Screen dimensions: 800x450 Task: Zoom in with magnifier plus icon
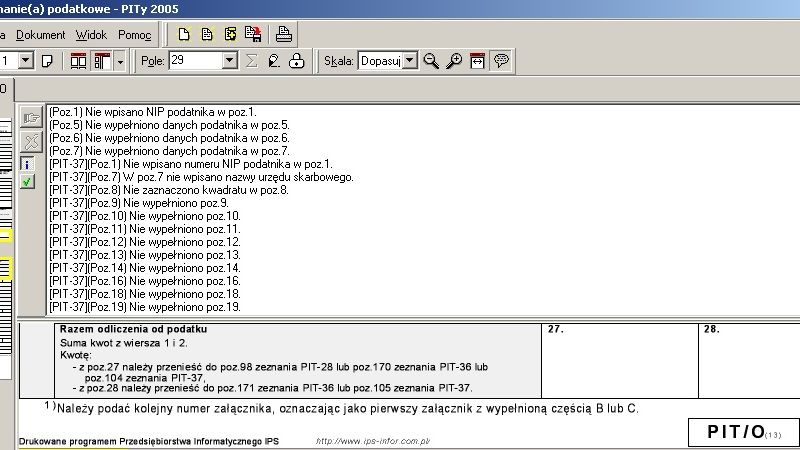pos(454,61)
